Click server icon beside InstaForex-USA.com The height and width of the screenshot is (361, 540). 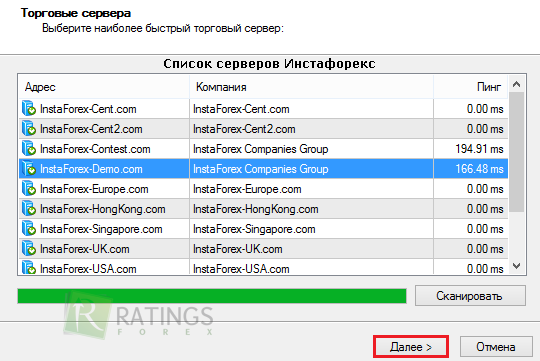point(29,268)
